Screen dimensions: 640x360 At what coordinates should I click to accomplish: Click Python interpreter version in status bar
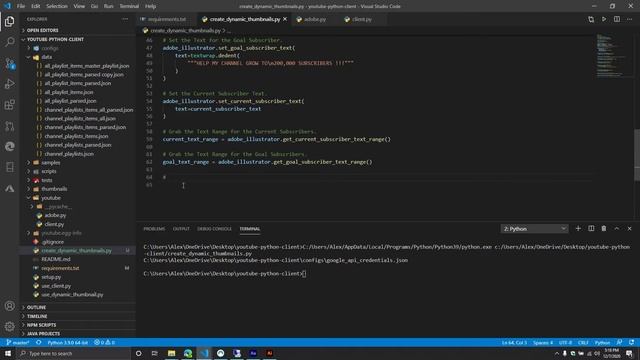(x=67, y=342)
